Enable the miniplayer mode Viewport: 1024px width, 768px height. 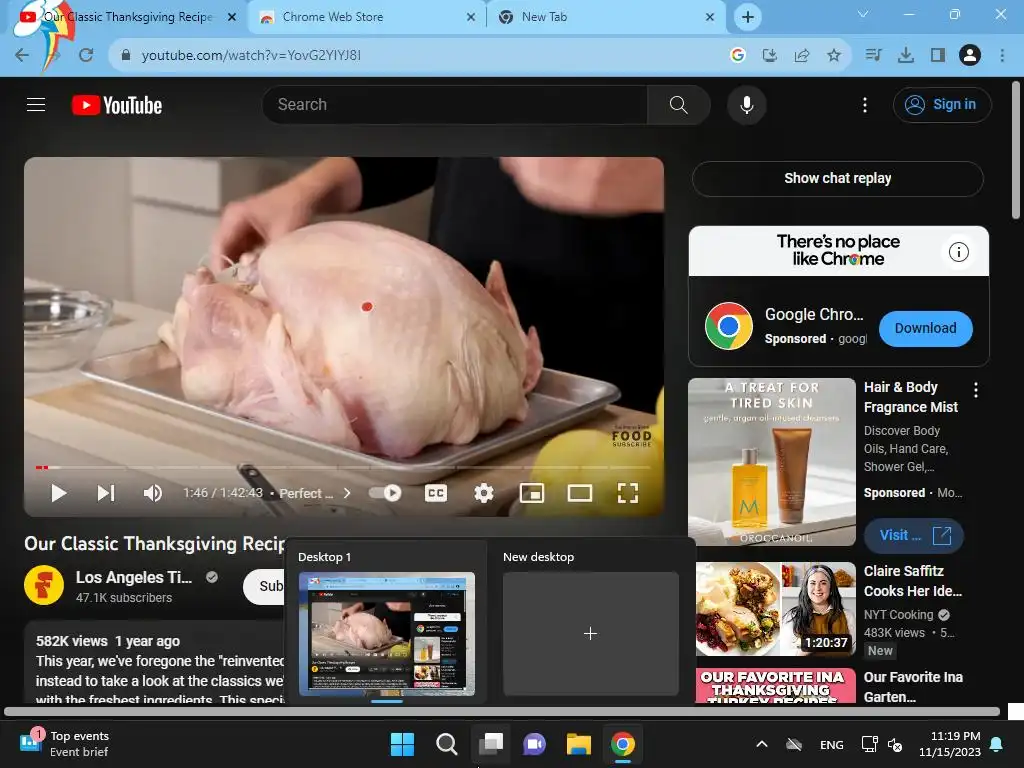532,493
